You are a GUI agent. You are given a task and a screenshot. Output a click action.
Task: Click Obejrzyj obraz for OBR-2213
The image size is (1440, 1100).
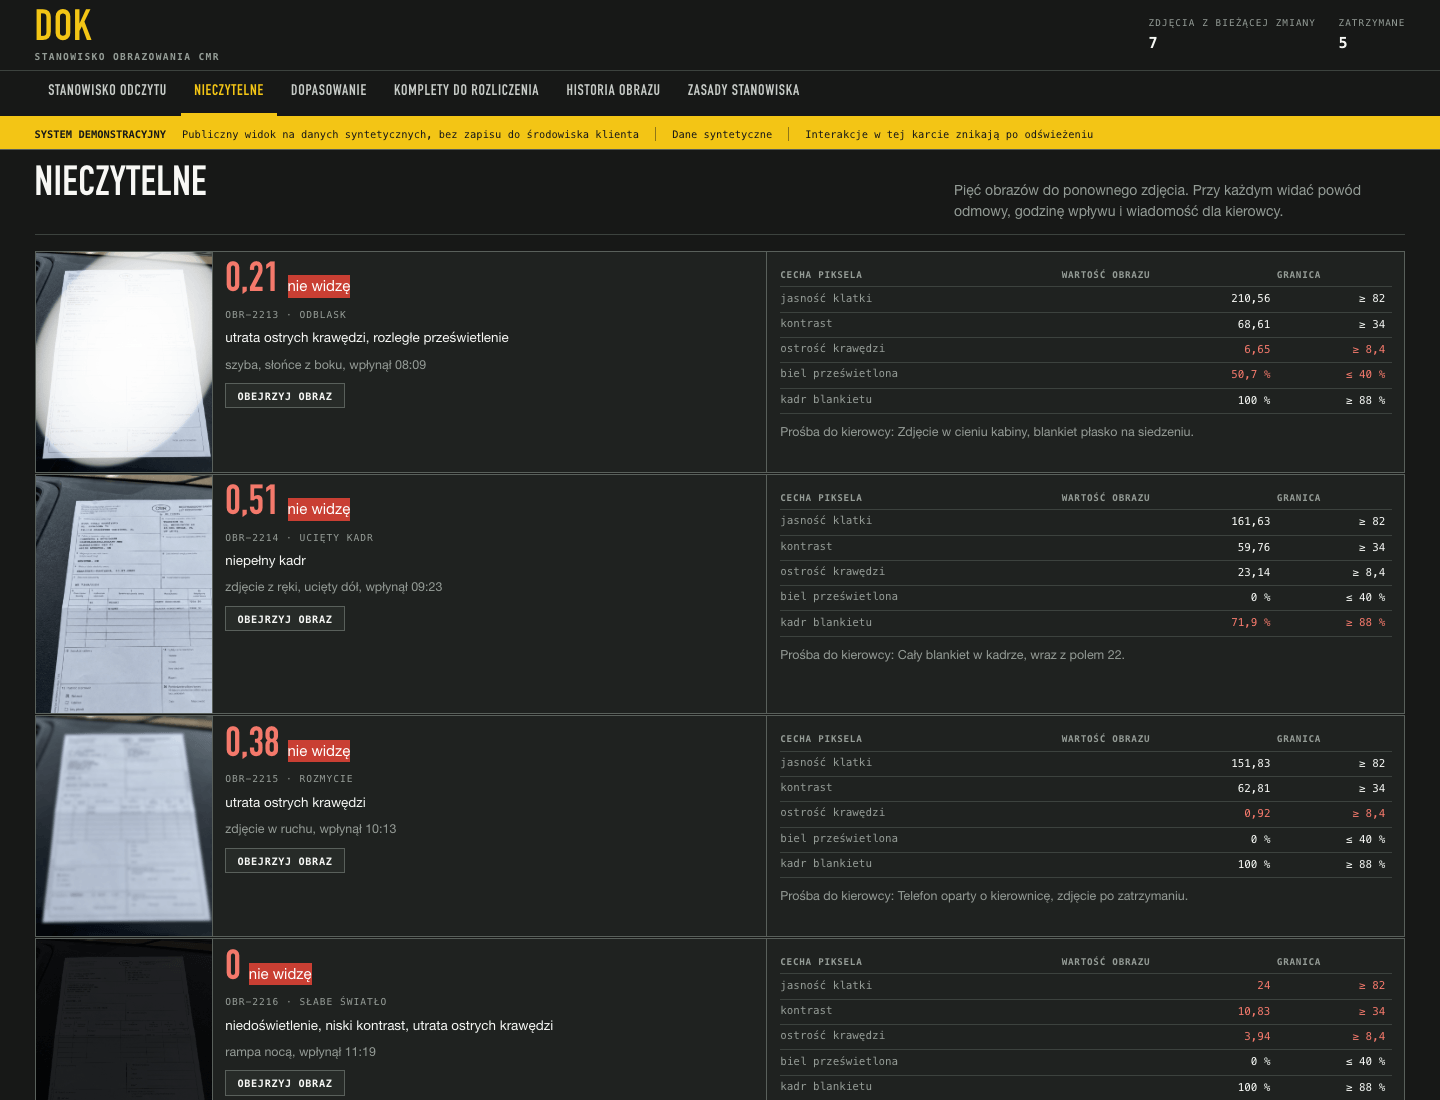pos(285,396)
